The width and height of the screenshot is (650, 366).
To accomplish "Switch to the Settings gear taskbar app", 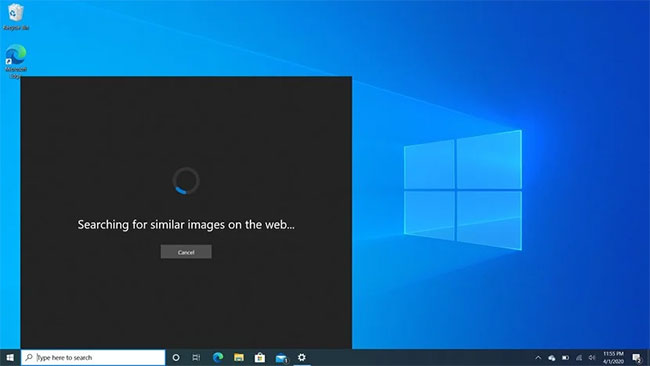I will [302, 357].
